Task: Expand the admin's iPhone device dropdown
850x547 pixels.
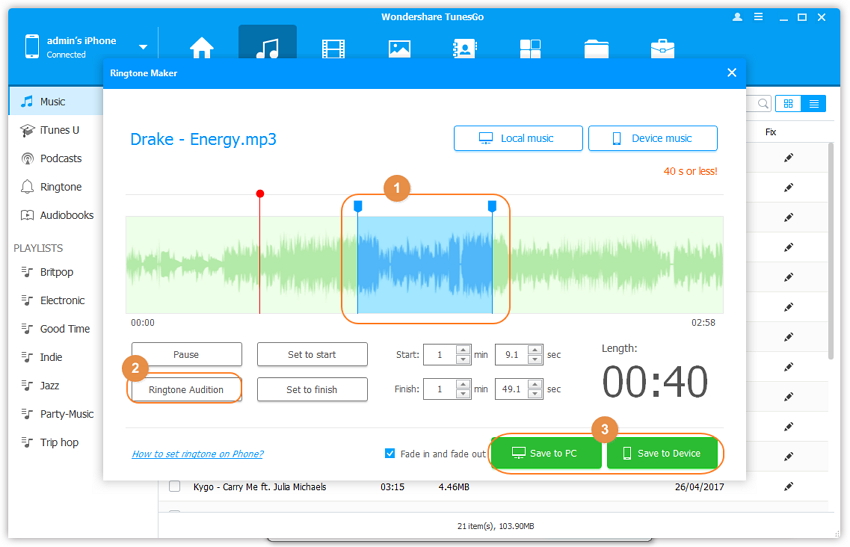Action: [x=143, y=47]
